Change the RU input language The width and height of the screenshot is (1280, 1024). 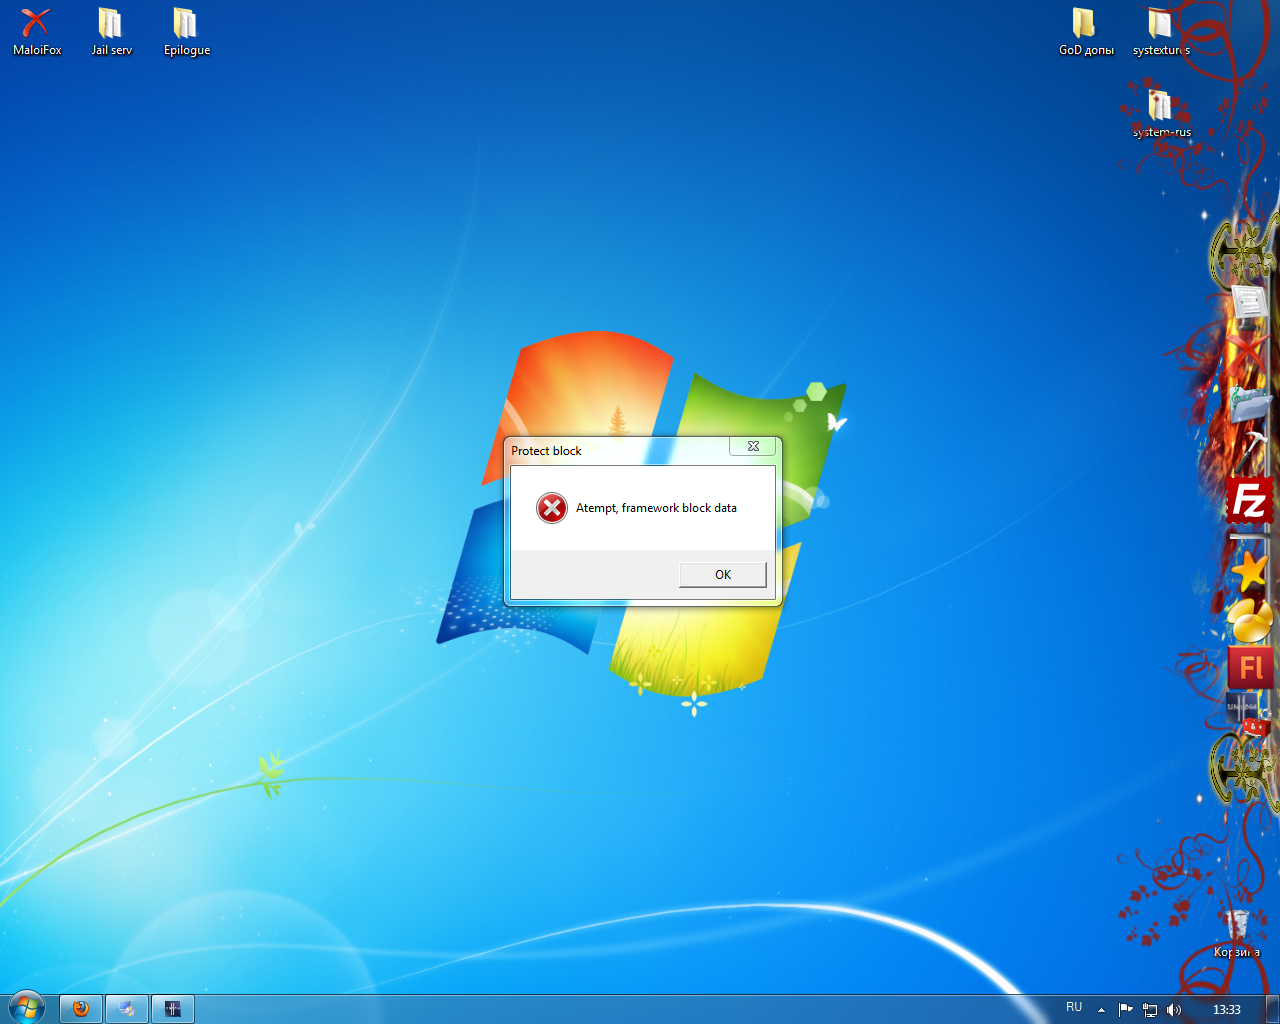(x=1074, y=1008)
